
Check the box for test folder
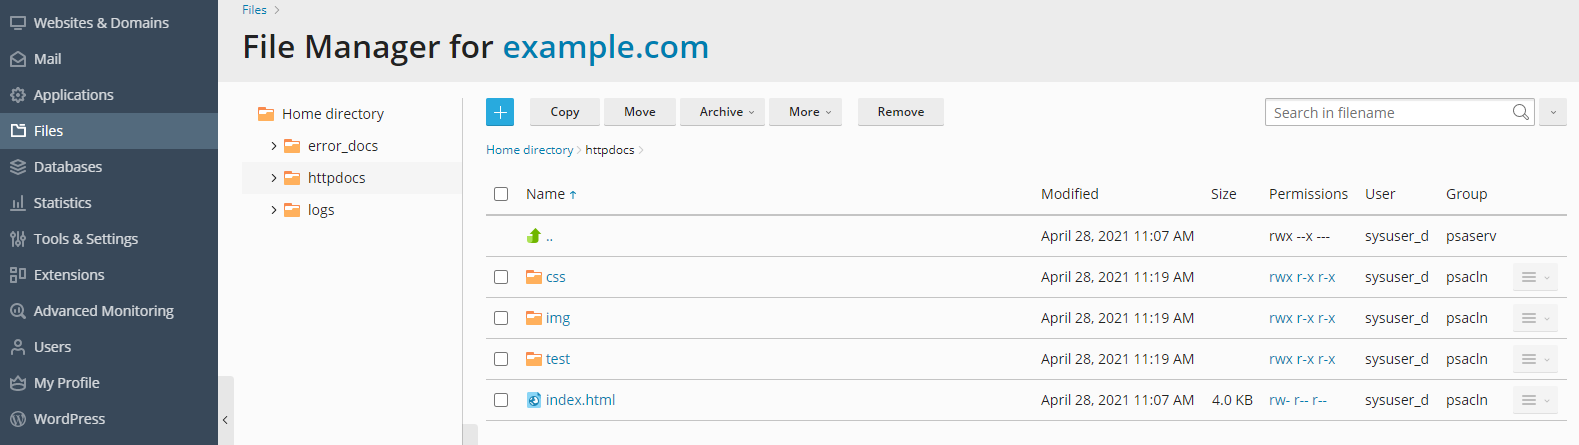tap(501, 359)
